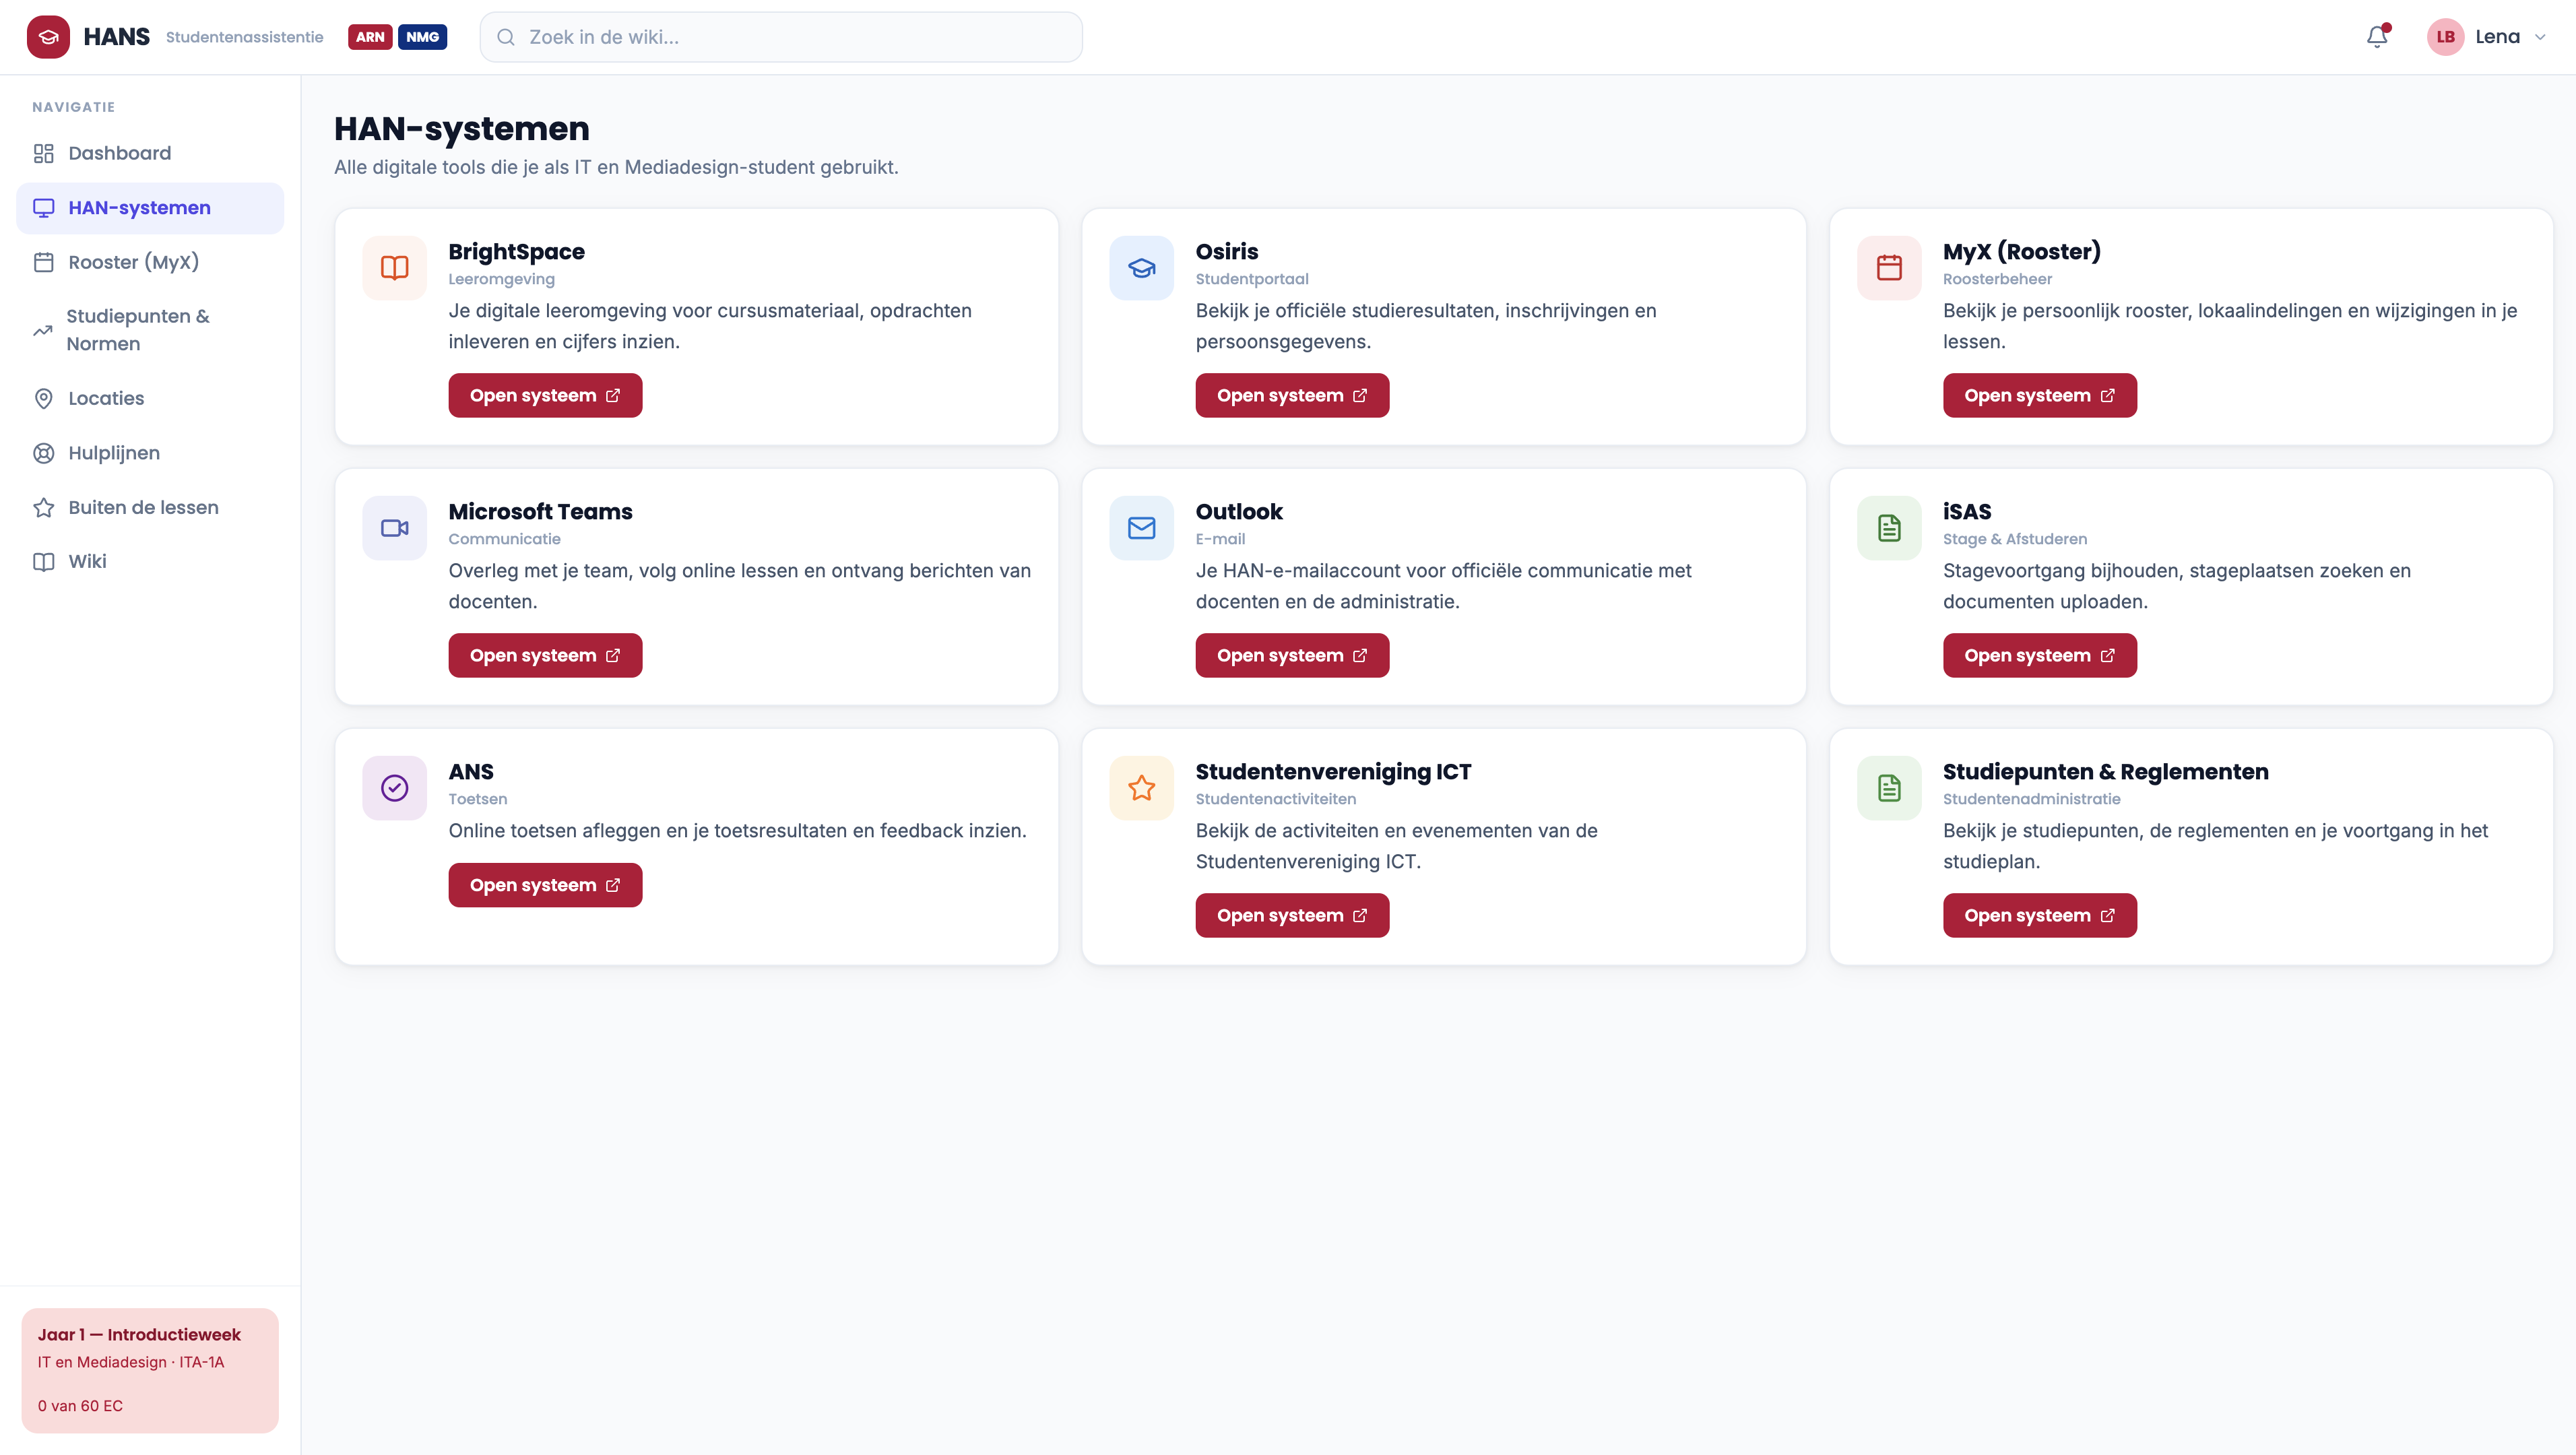
Task: Click the HANS graduation cap logo
Action: (48, 37)
